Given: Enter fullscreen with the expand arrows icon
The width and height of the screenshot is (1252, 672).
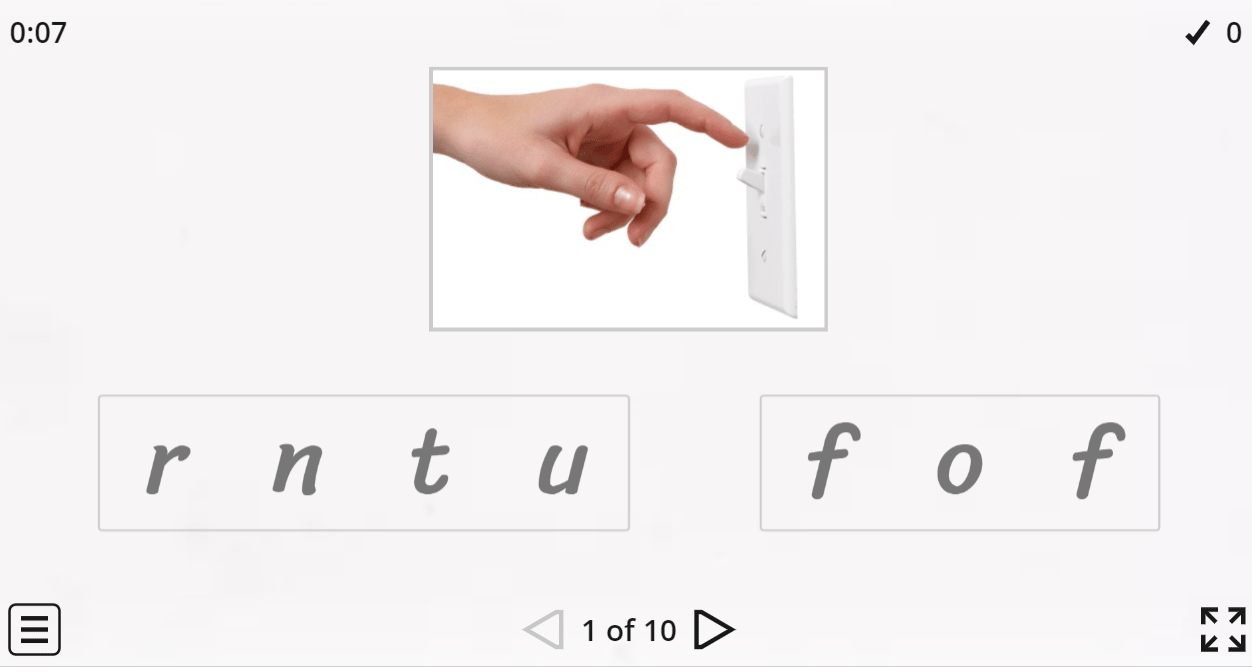Looking at the screenshot, I should point(1223,630).
